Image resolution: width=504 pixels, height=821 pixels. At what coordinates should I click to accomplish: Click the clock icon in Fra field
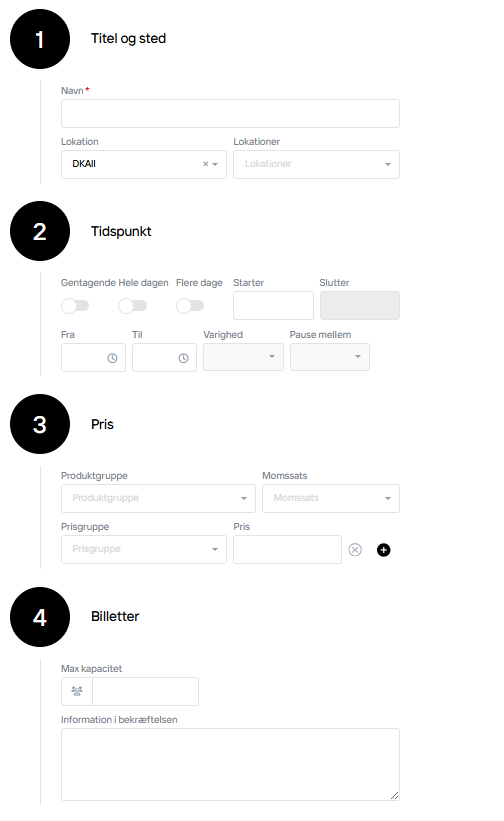tap(113, 358)
